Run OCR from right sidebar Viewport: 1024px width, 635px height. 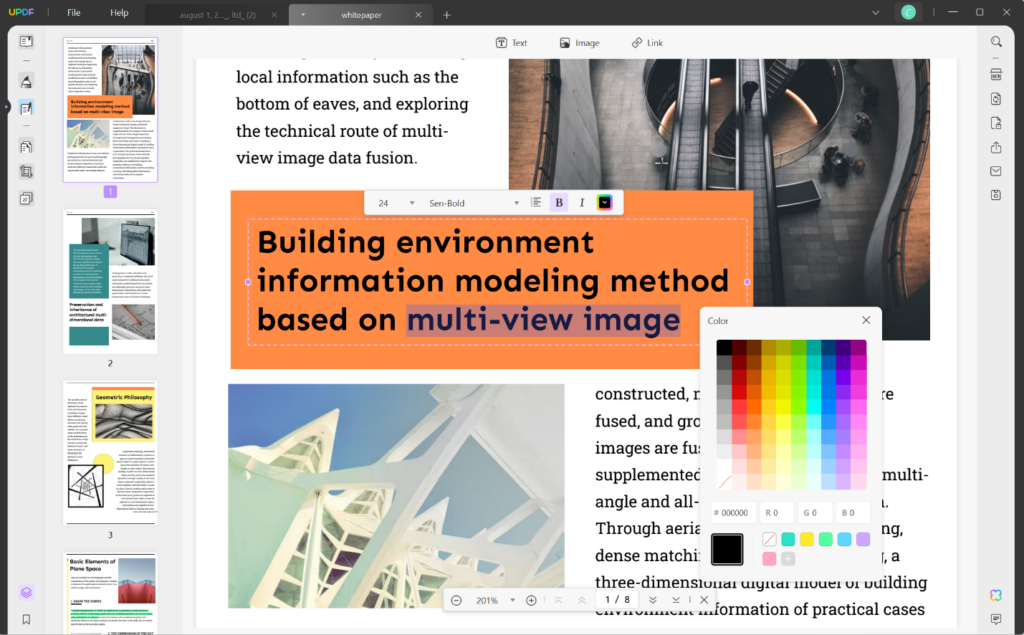click(x=996, y=74)
